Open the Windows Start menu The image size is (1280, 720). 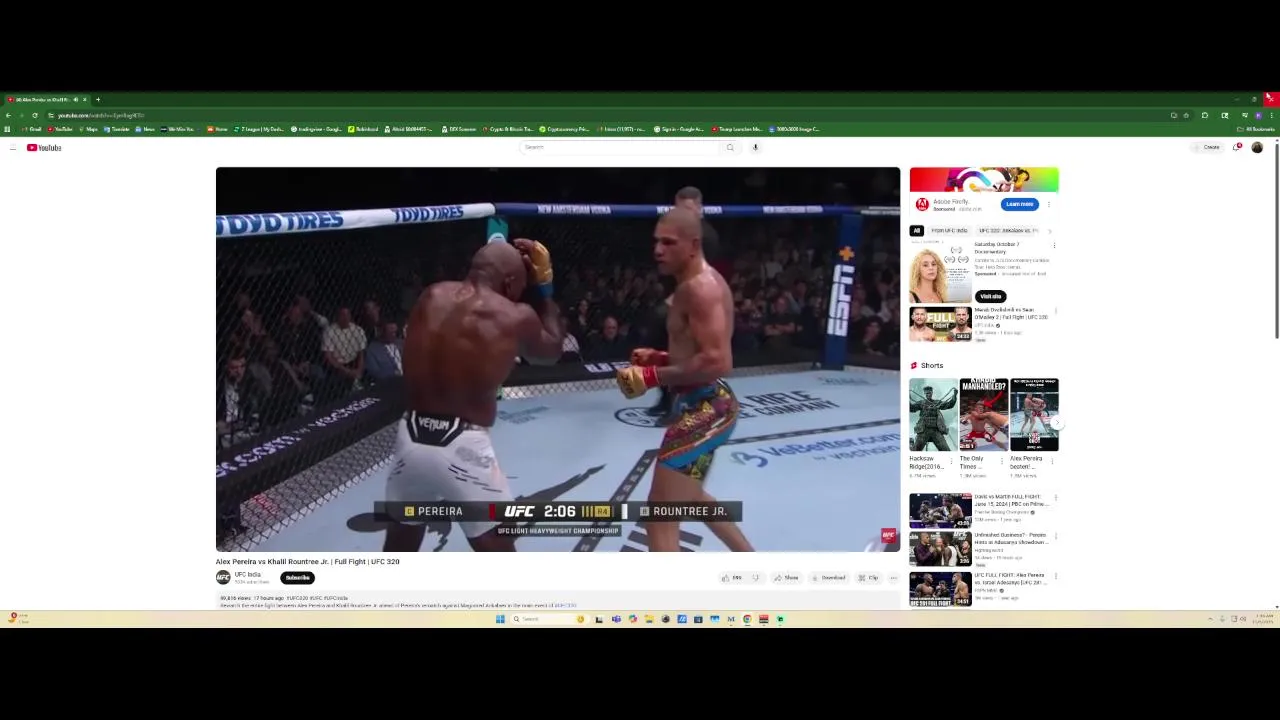500,619
